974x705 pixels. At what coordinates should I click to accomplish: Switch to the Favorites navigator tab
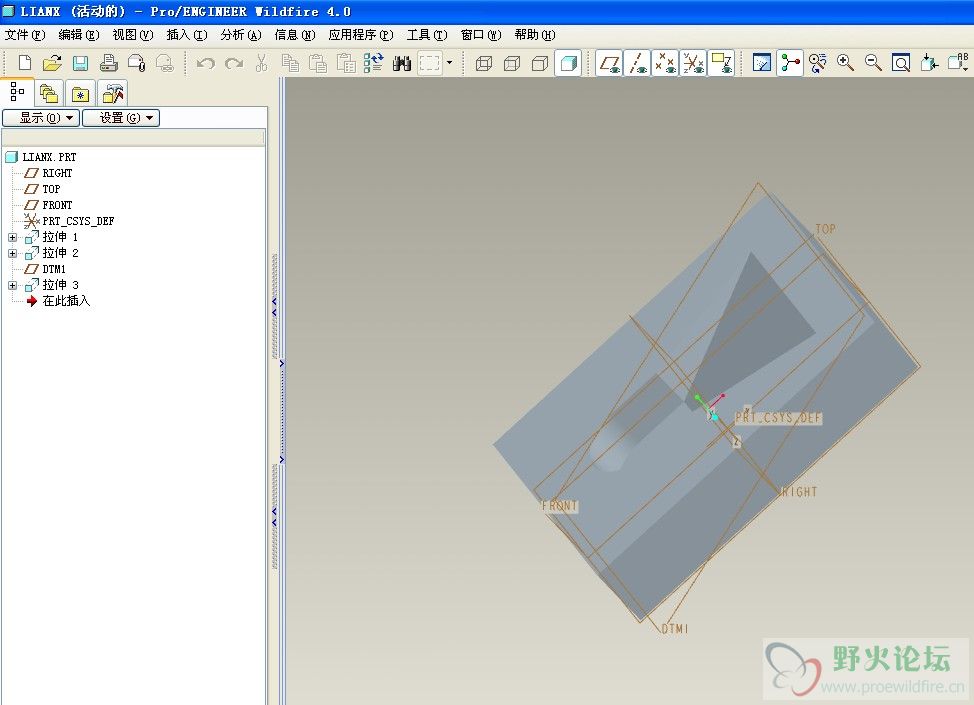[x=80, y=93]
